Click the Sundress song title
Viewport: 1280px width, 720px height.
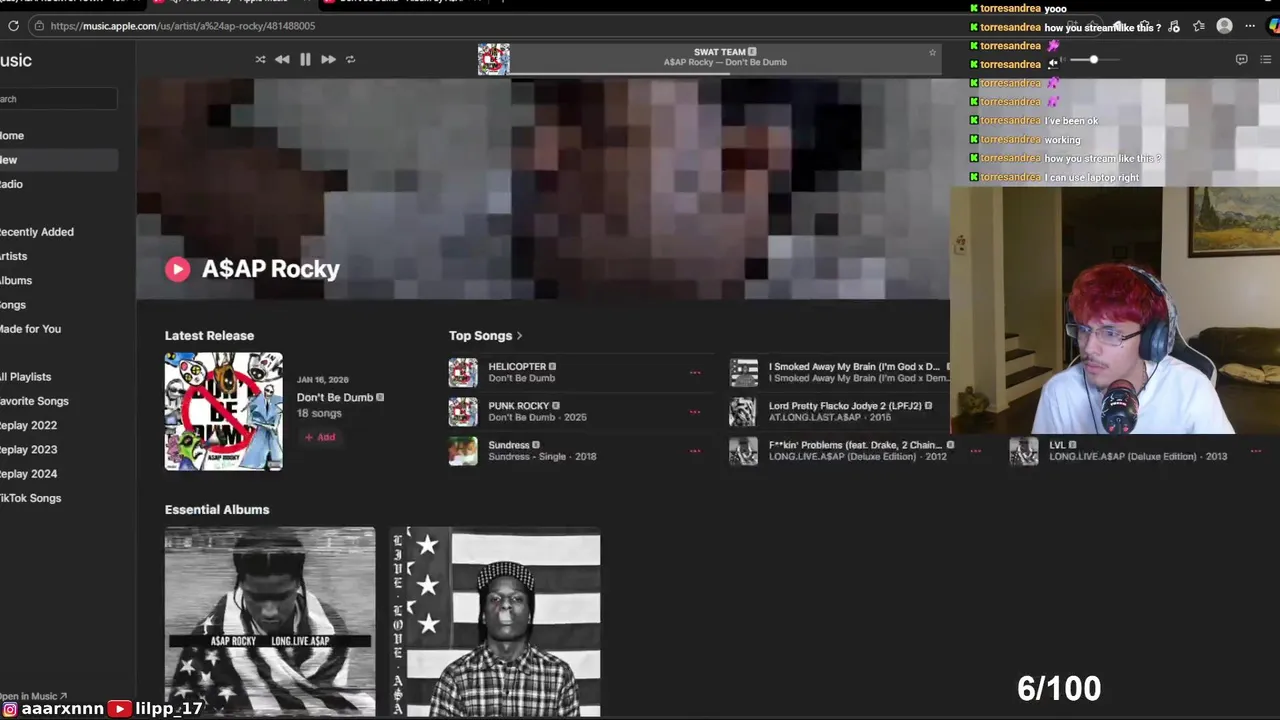tap(509, 445)
